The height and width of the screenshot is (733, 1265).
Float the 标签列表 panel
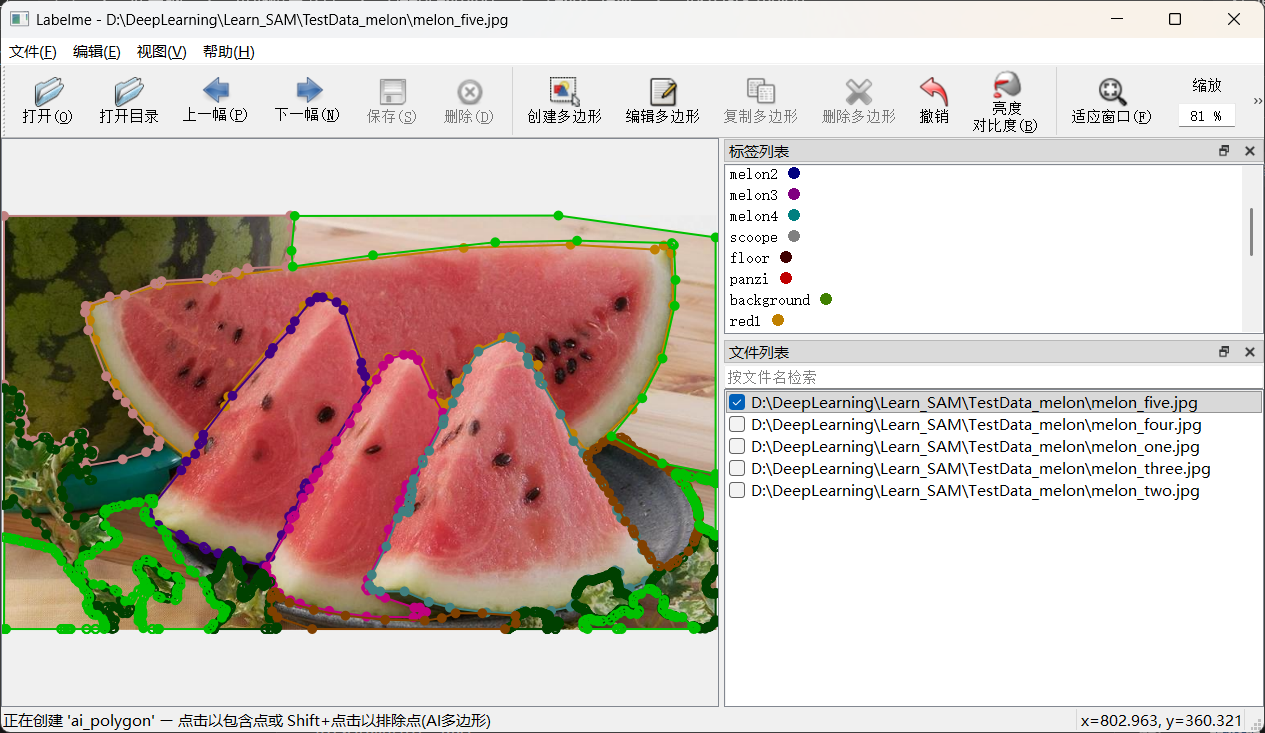[x=1224, y=151]
